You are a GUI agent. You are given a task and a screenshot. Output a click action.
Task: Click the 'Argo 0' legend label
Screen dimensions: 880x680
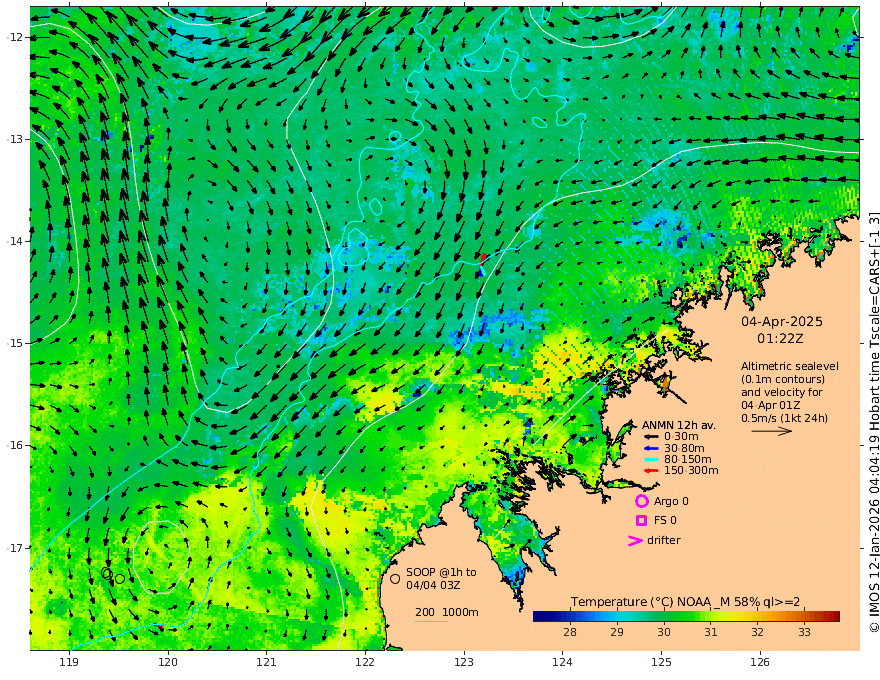pos(671,501)
